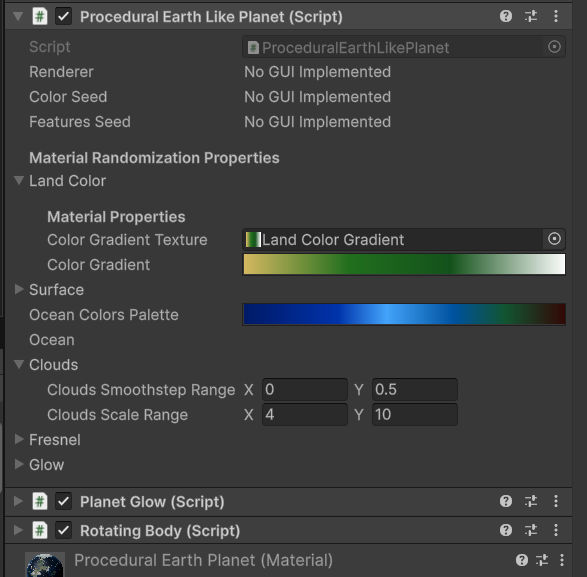Image resolution: width=587 pixels, height=577 pixels.
Task: Click the Rotating Body script icon
Action: point(40,531)
